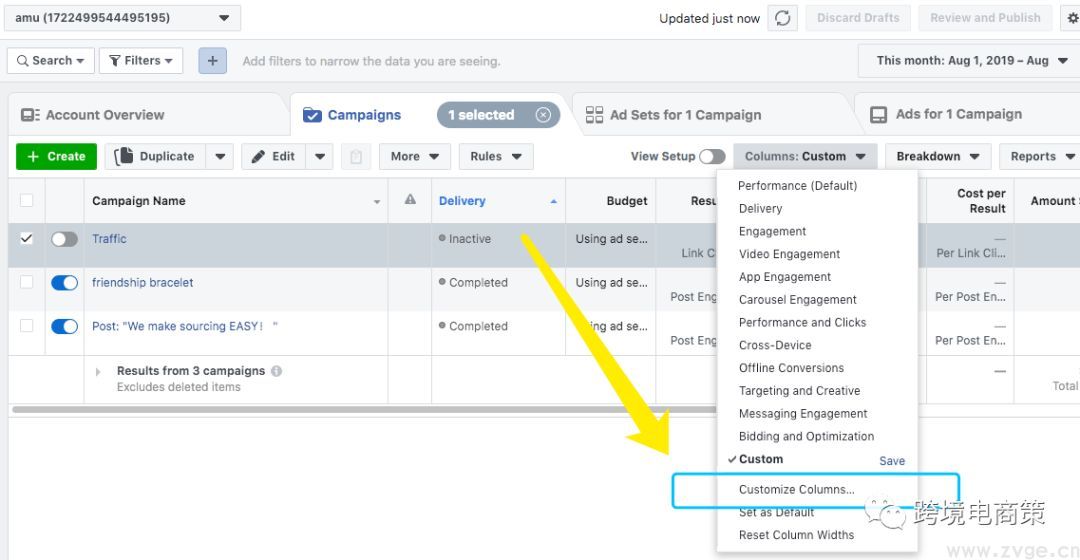The width and height of the screenshot is (1080, 560).
Task: Uncheck the Traffic campaign row checkbox
Action: tap(27, 239)
